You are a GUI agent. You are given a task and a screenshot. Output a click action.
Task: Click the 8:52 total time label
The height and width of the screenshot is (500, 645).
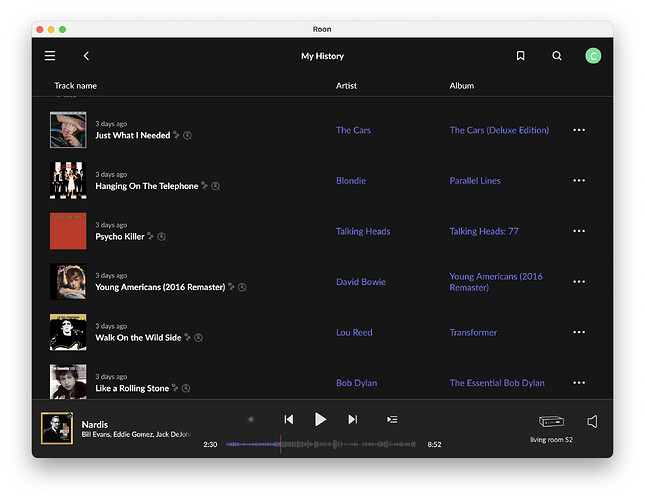(434, 444)
